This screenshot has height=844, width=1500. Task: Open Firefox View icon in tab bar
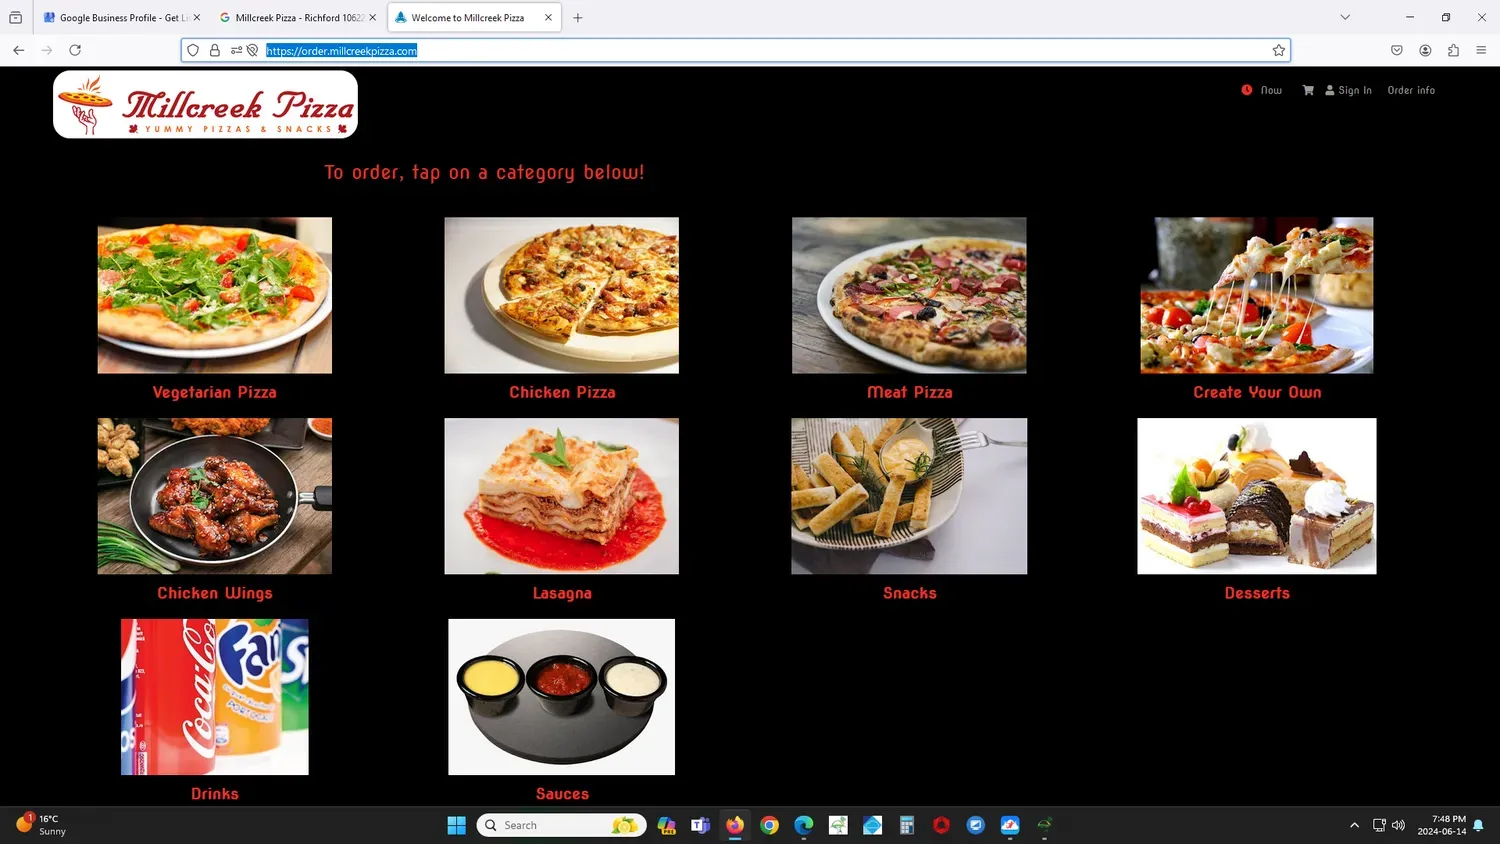[x=15, y=18]
